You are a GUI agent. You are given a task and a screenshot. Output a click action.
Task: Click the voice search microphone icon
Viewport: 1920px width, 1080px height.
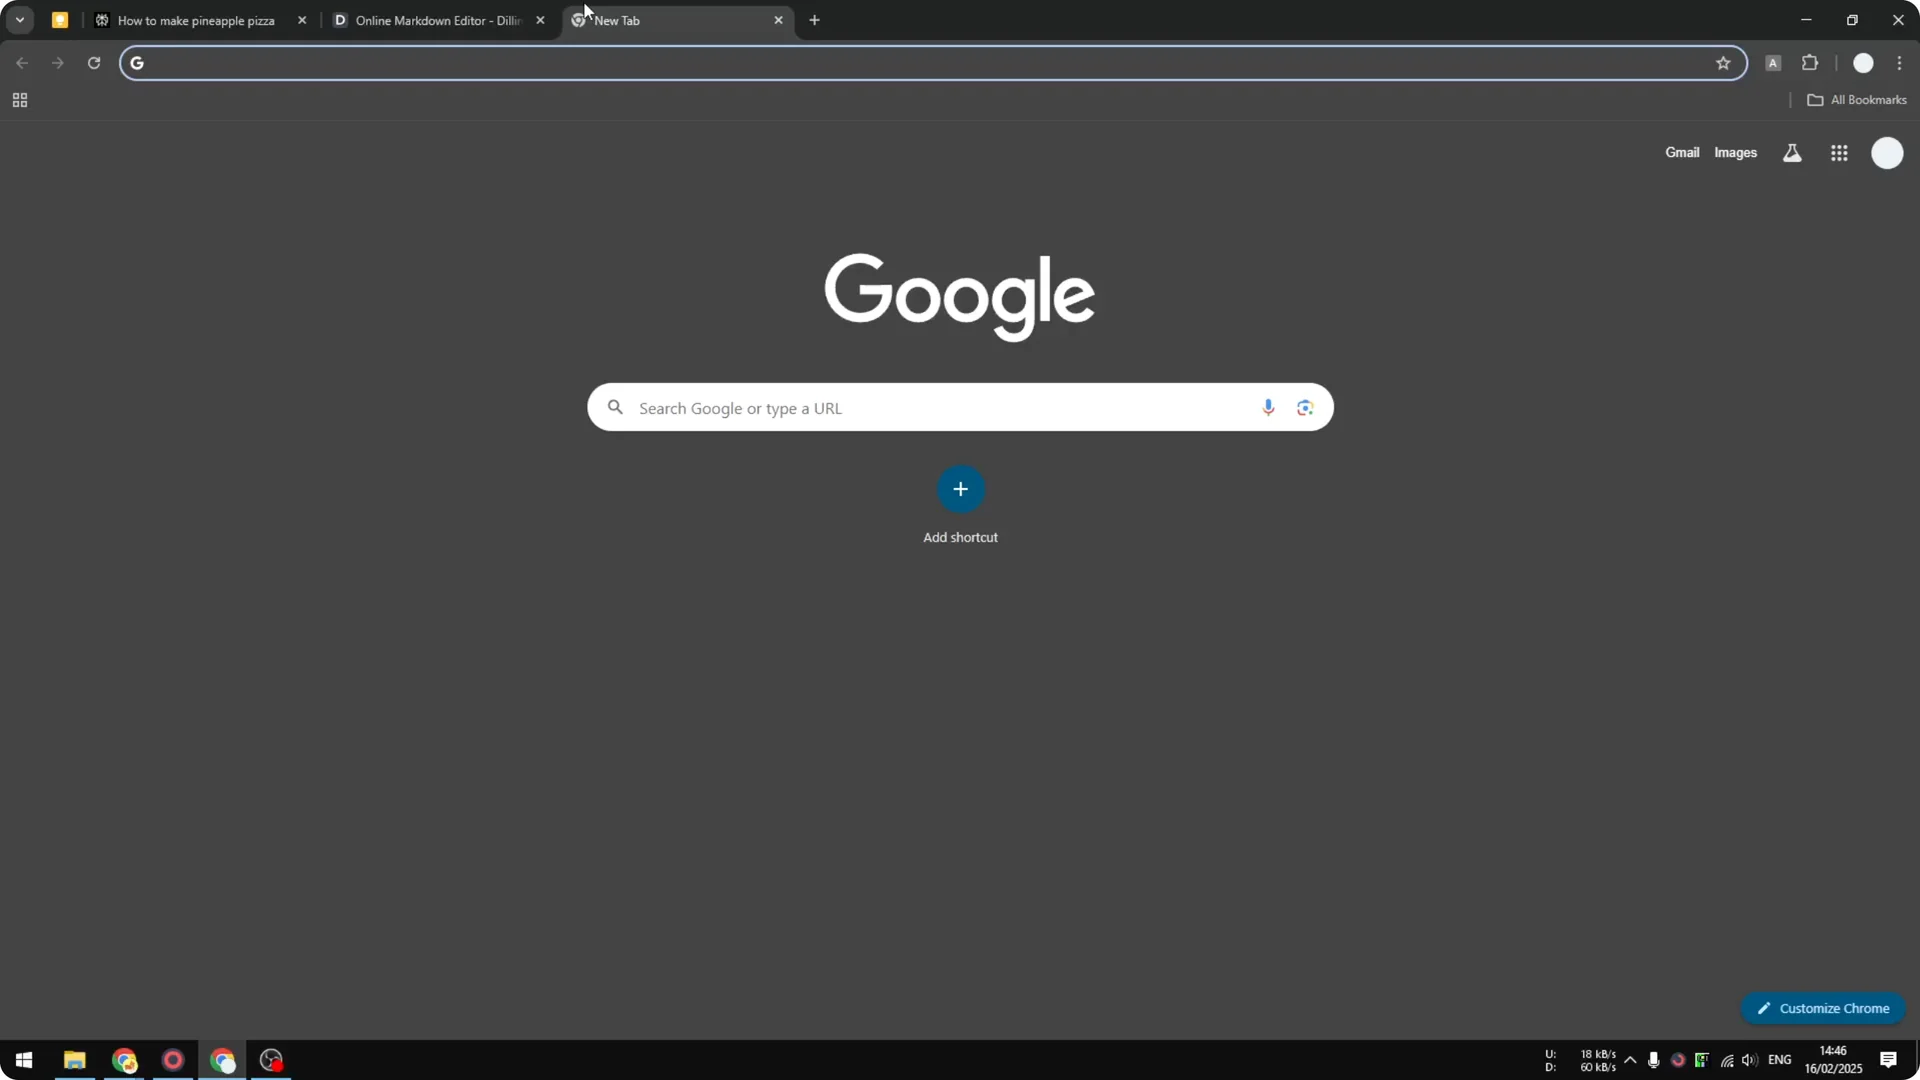[1268, 407]
